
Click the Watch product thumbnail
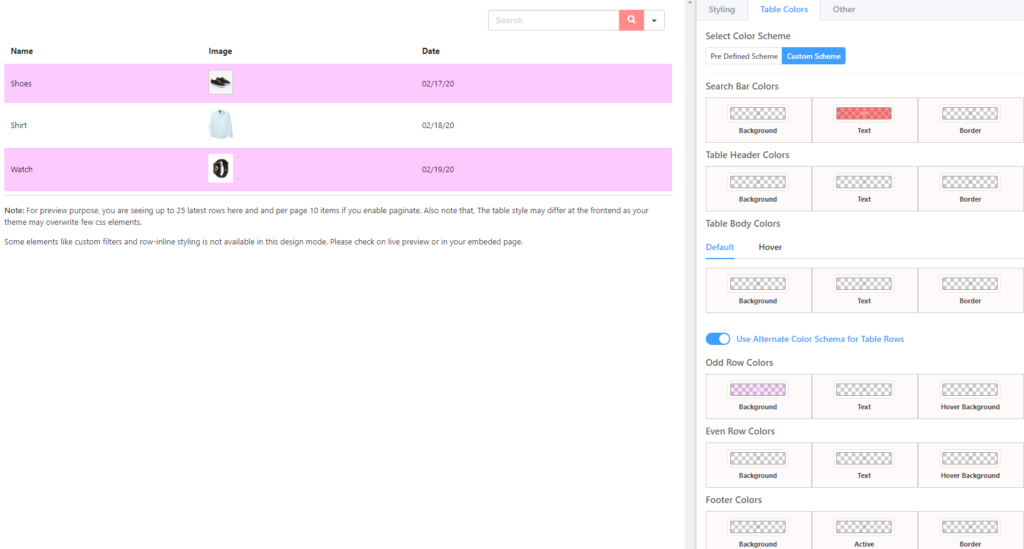pos(221,168)
